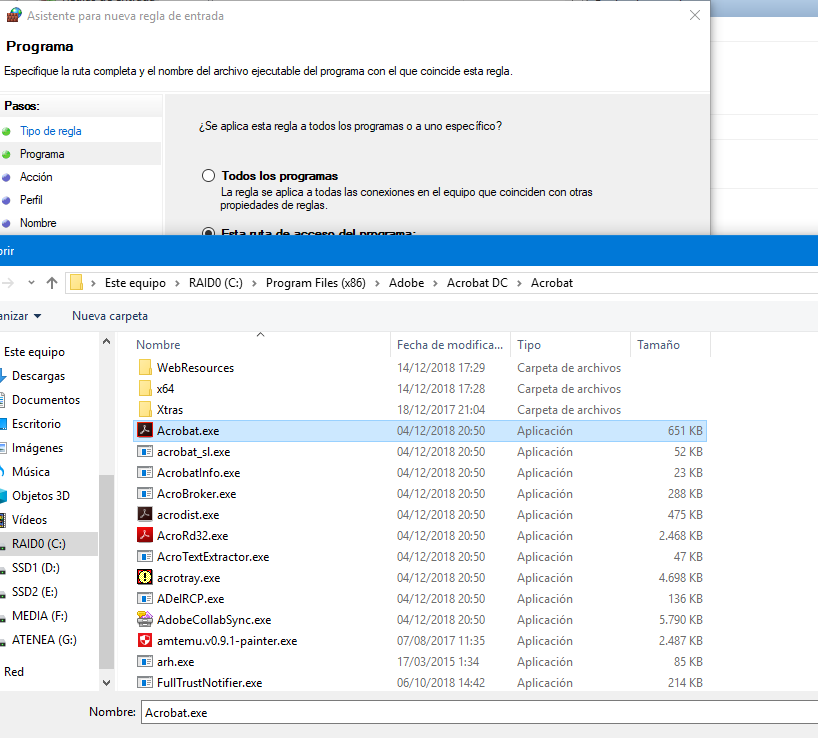The height and width of the screenshot is (738, 818).
Task: Go up one folder level arrow
Action: coord(52,283)
